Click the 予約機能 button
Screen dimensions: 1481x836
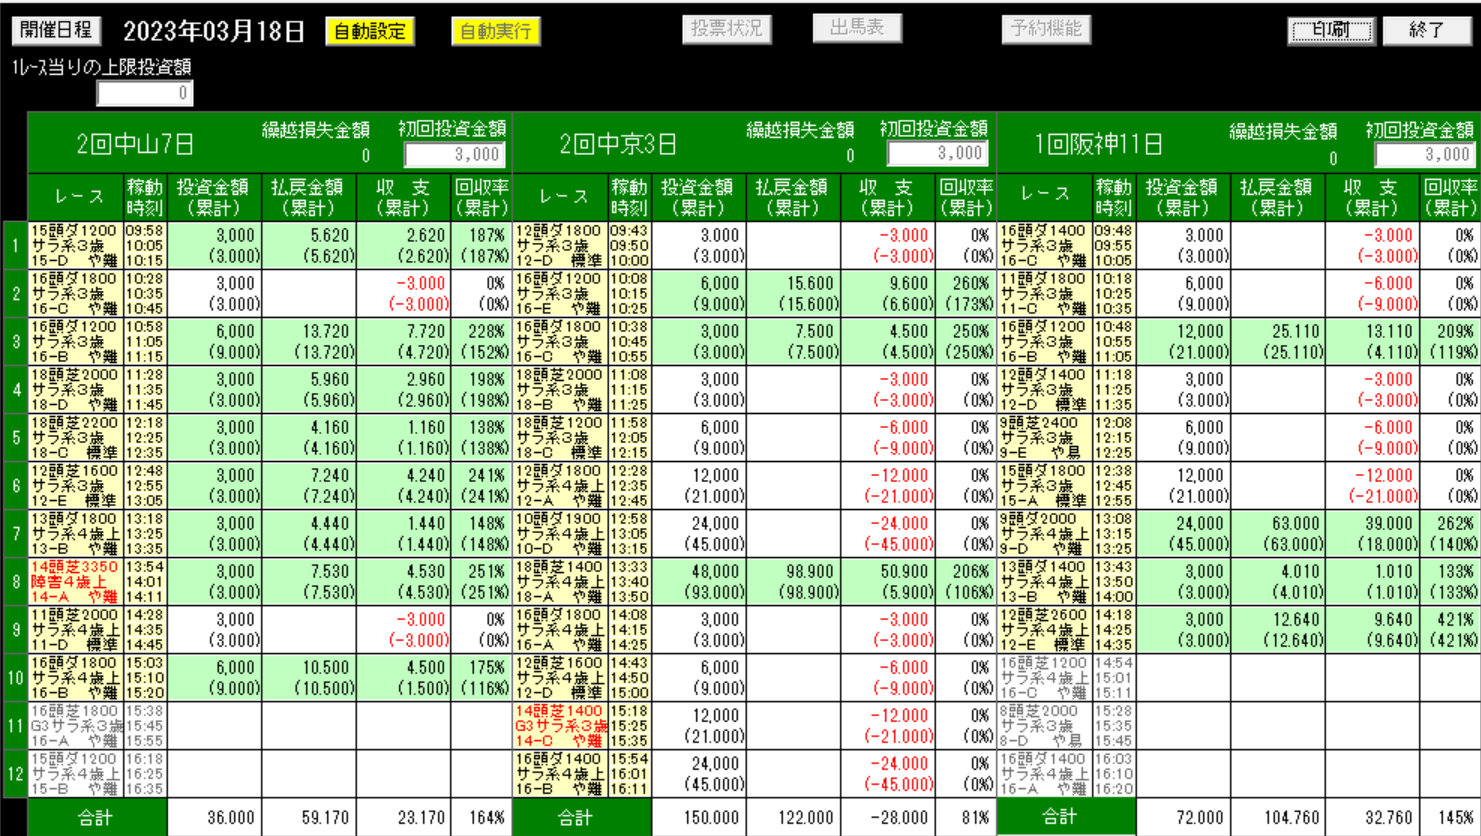[x=1046, y=28]
